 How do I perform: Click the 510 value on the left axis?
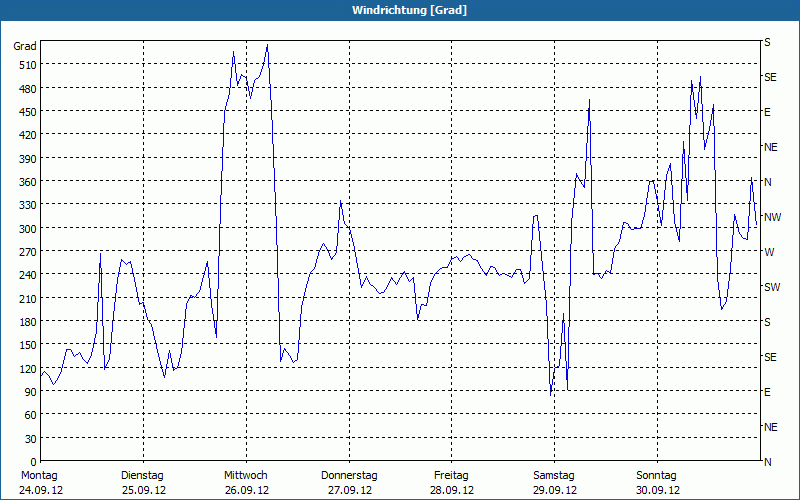click(28, 65)
